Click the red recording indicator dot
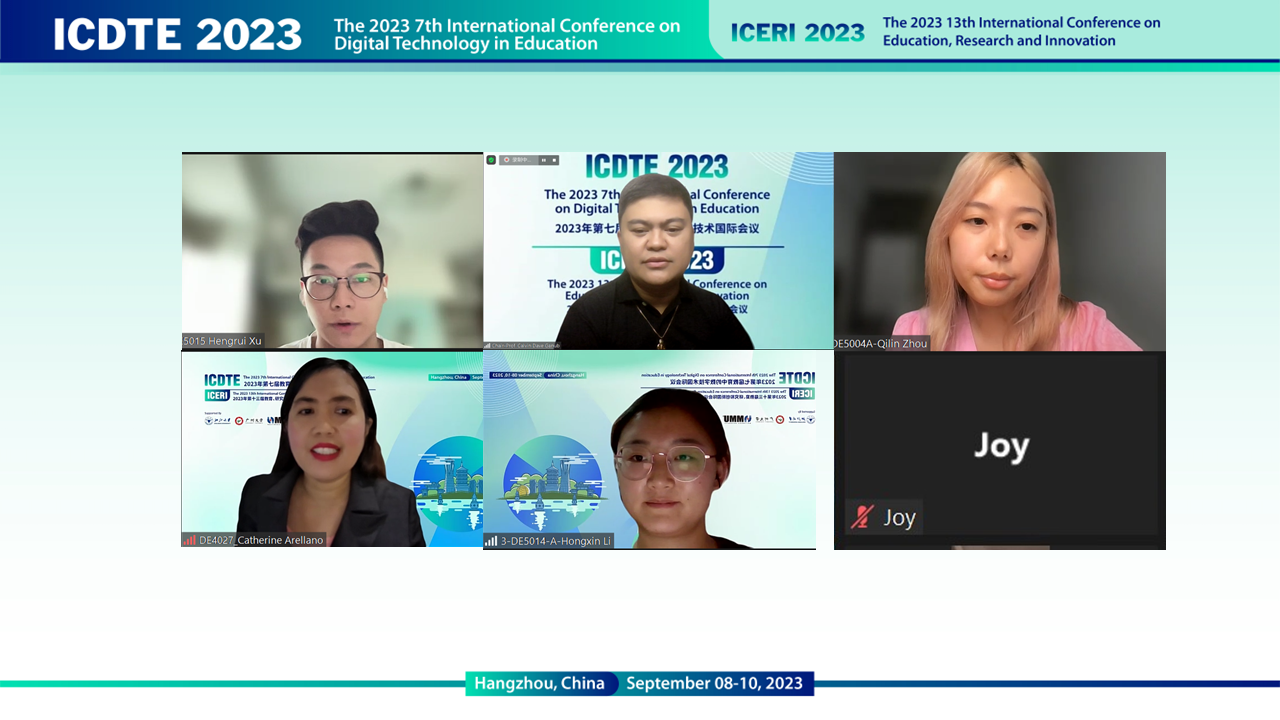Image resolution: width=1280 pixels, height=720 pixels. (x=507, y=160)
